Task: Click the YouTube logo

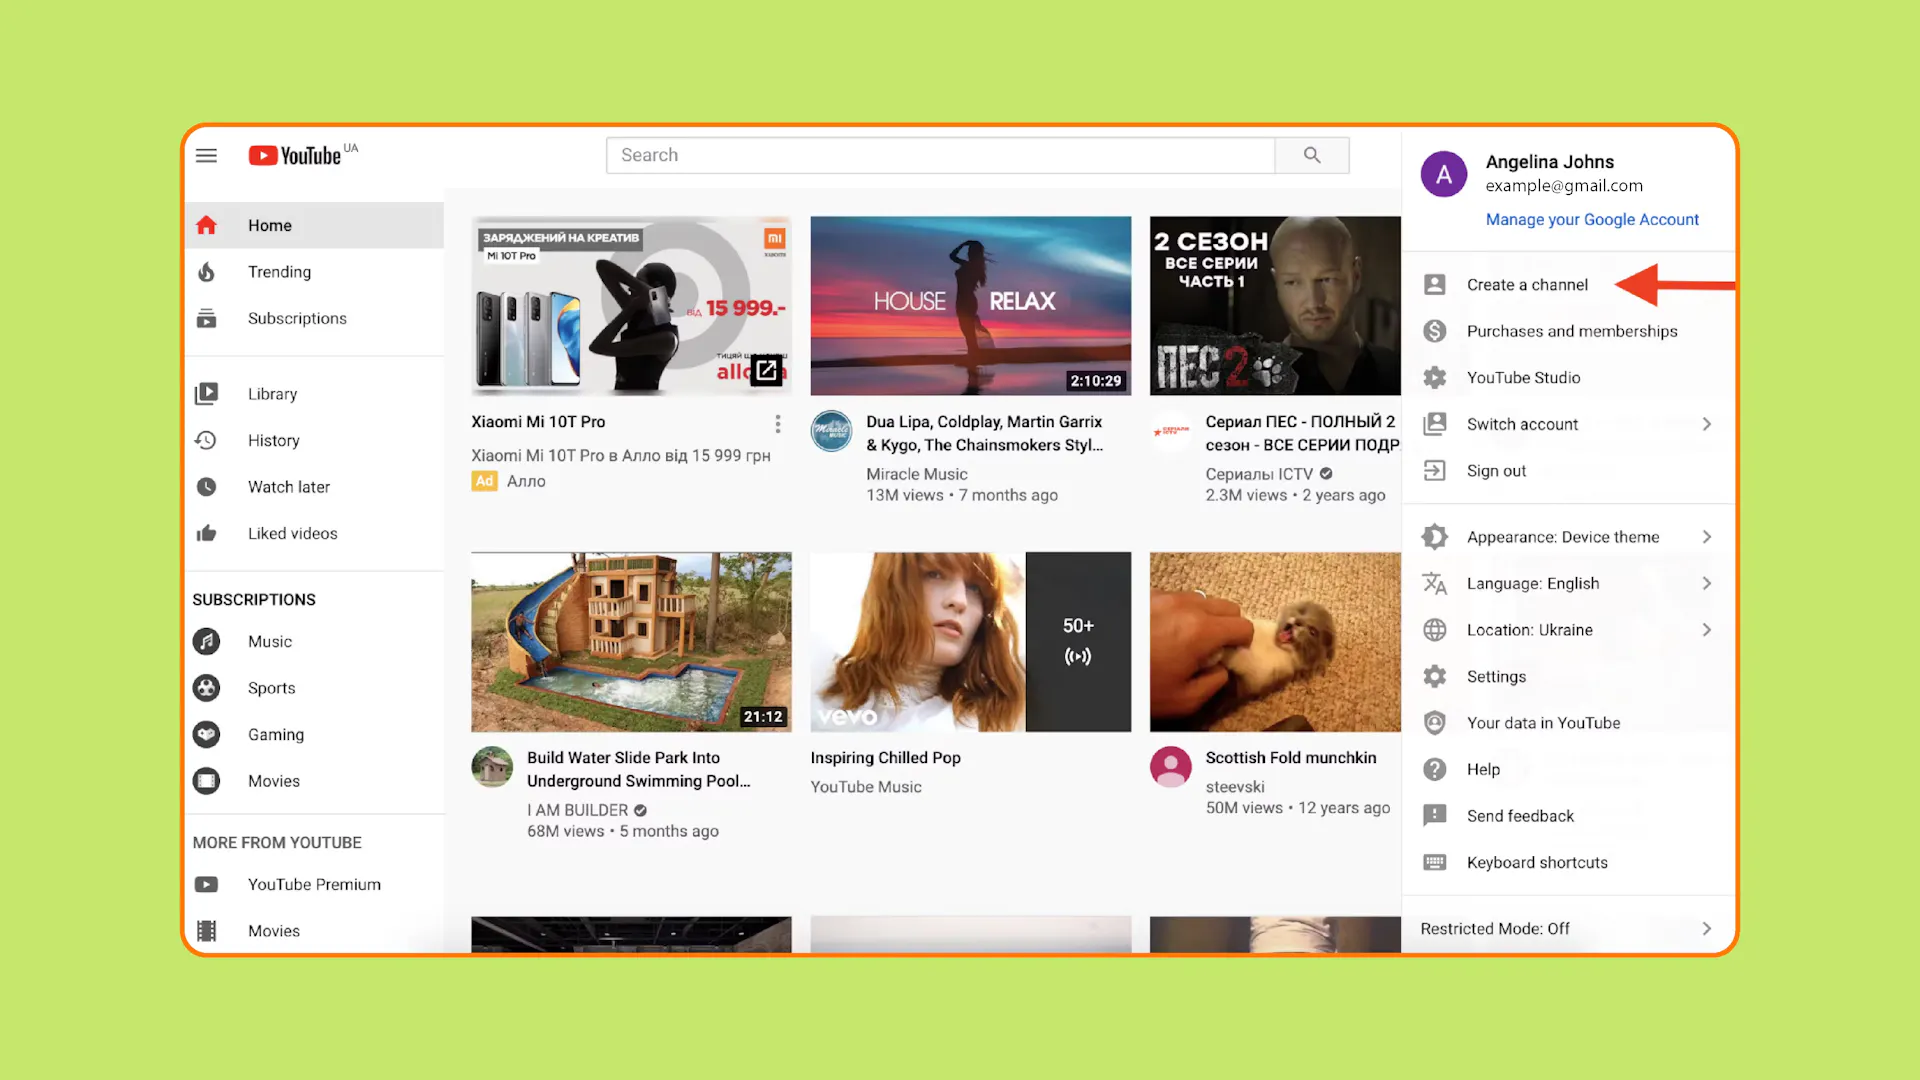Action: tap(296, 155)
